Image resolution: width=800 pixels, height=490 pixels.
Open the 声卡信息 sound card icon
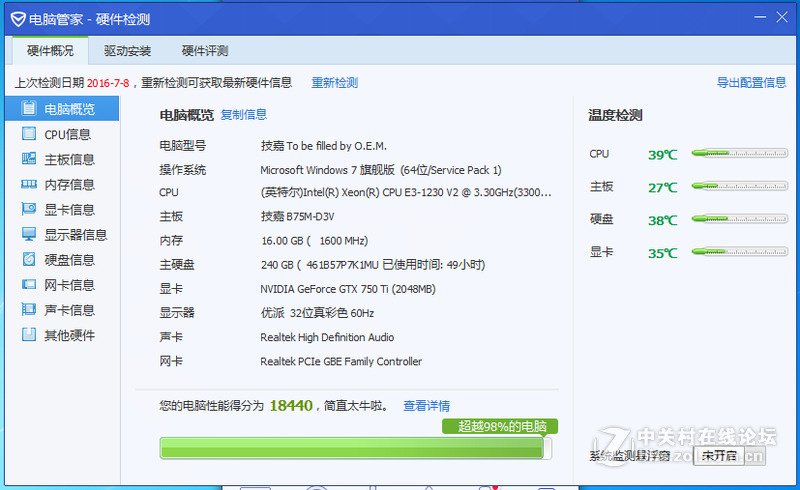[29, 309]
